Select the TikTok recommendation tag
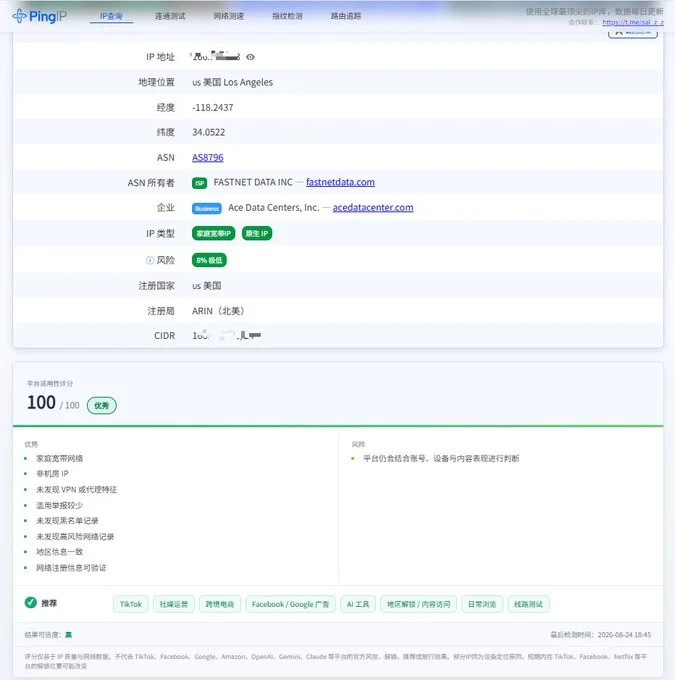The height and width of the screenshot is (680, 675). tap(131, 604)
